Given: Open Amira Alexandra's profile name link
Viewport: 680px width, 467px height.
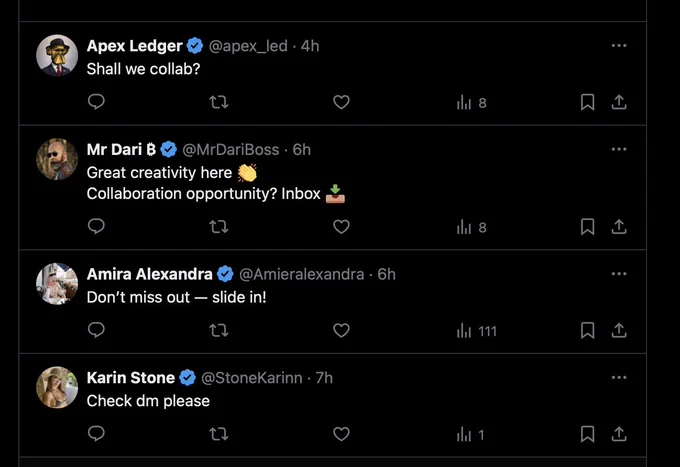Looking at the screenshot, I should click(150, 274).
